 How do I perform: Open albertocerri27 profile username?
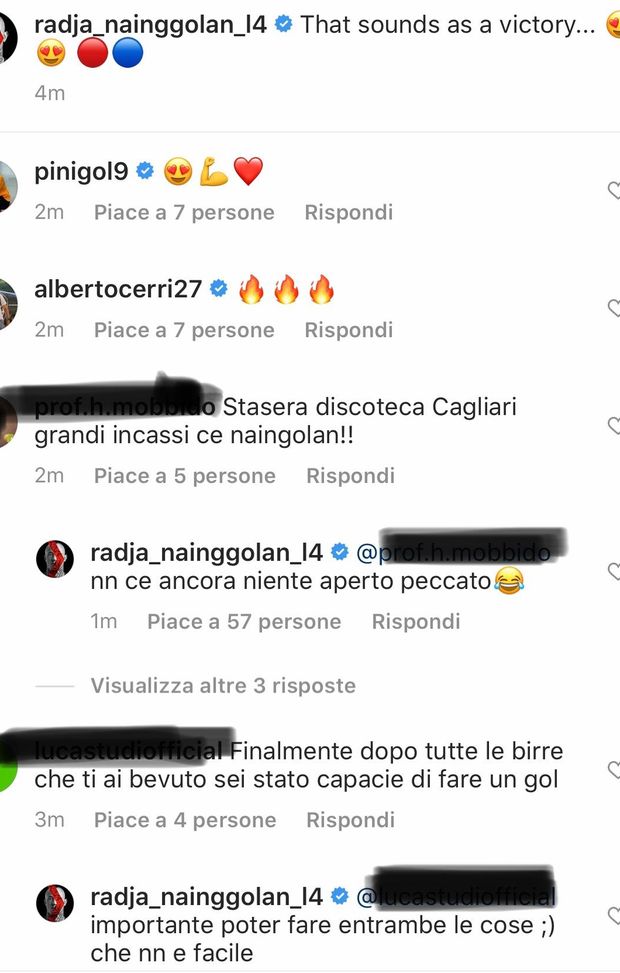[x=118, y=289]
